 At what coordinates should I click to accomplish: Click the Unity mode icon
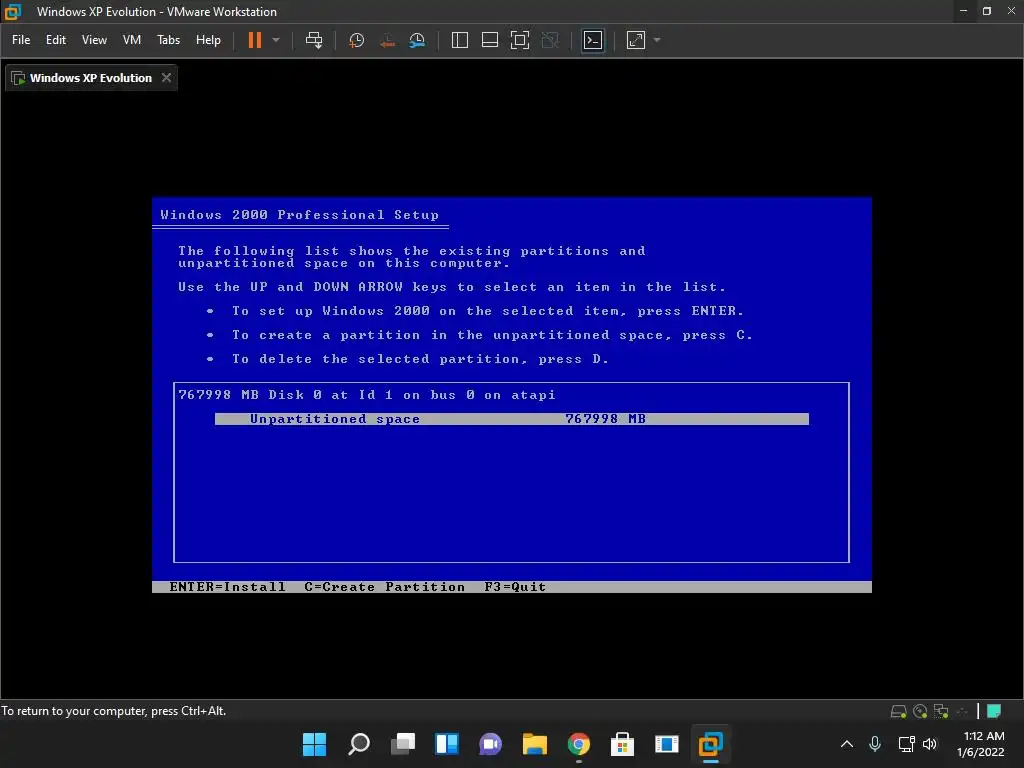click(x=551, y=40)
